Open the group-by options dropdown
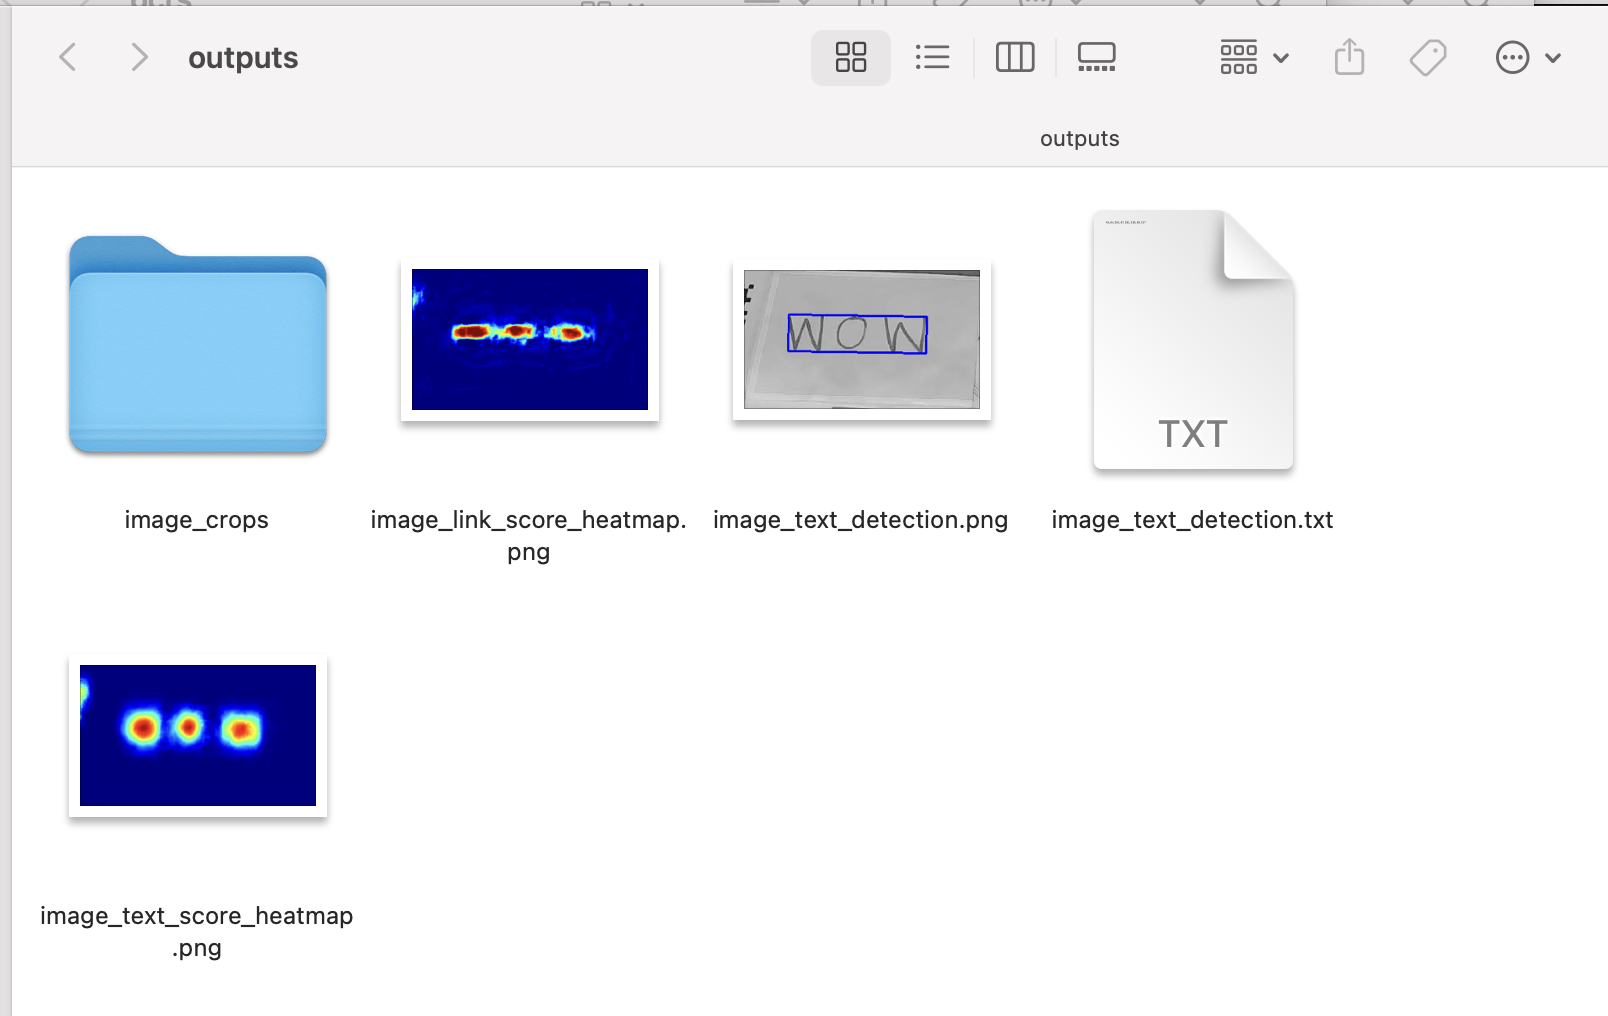The image size is (1608, 1016). [x=1253, y=58]
